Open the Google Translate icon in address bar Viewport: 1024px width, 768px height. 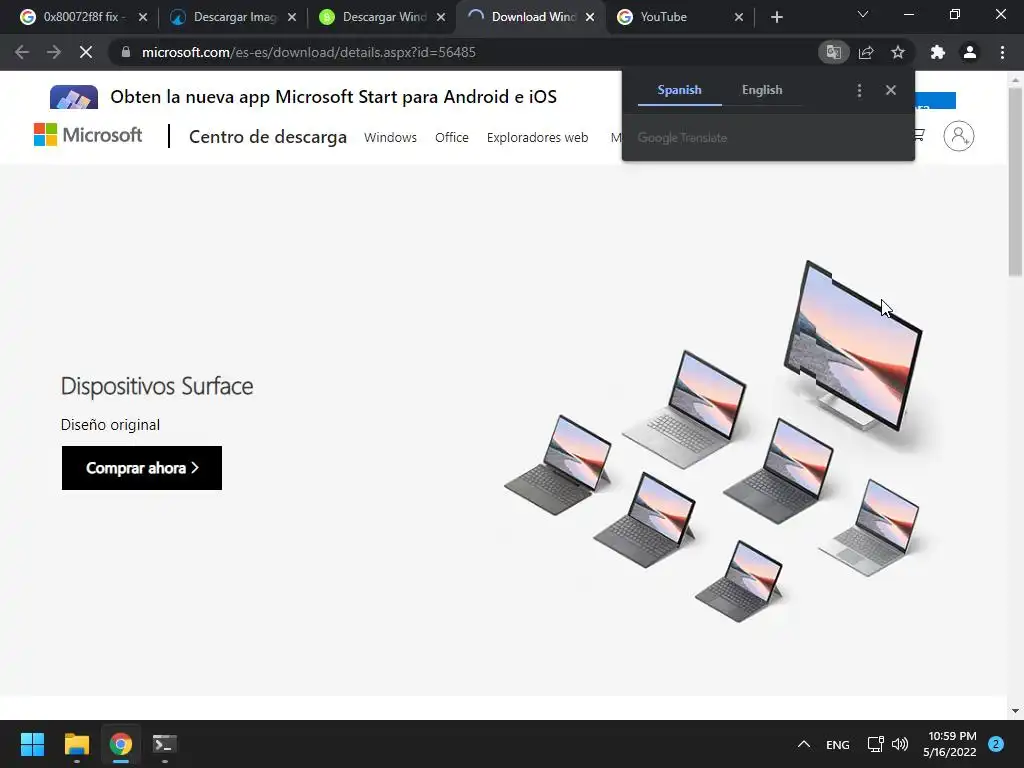click(x=833, y=52)
